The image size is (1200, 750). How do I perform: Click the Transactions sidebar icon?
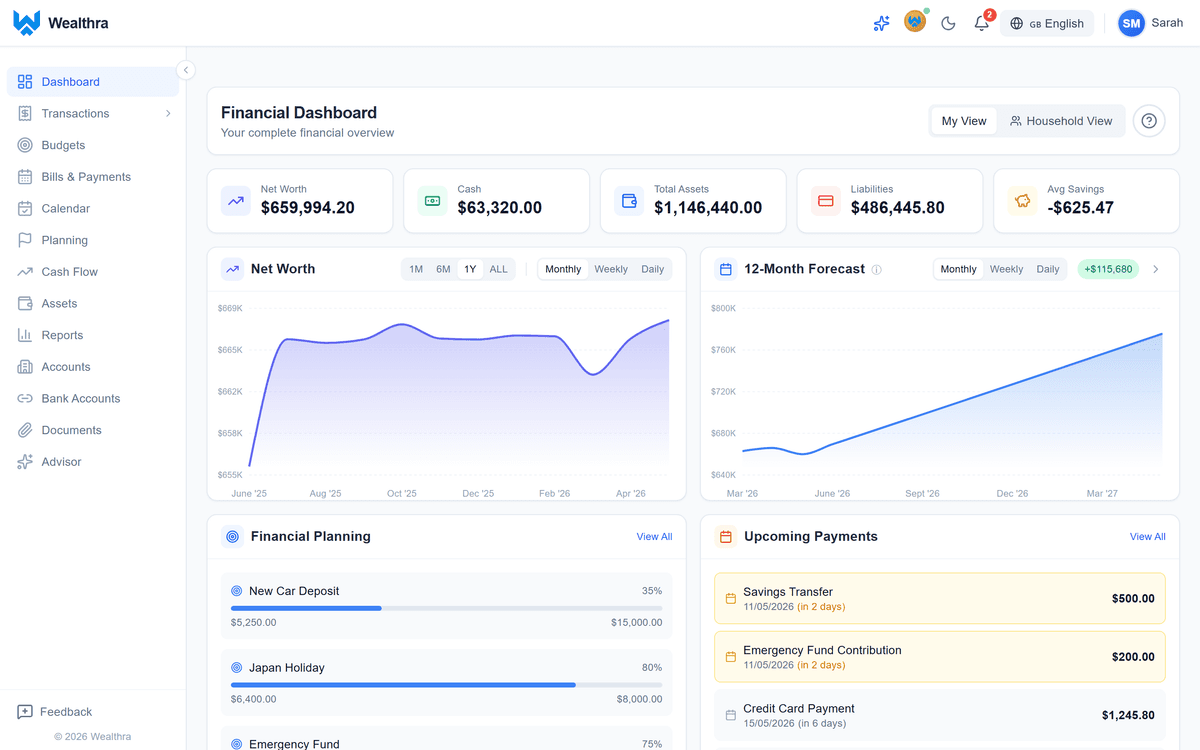coord(25,114)
